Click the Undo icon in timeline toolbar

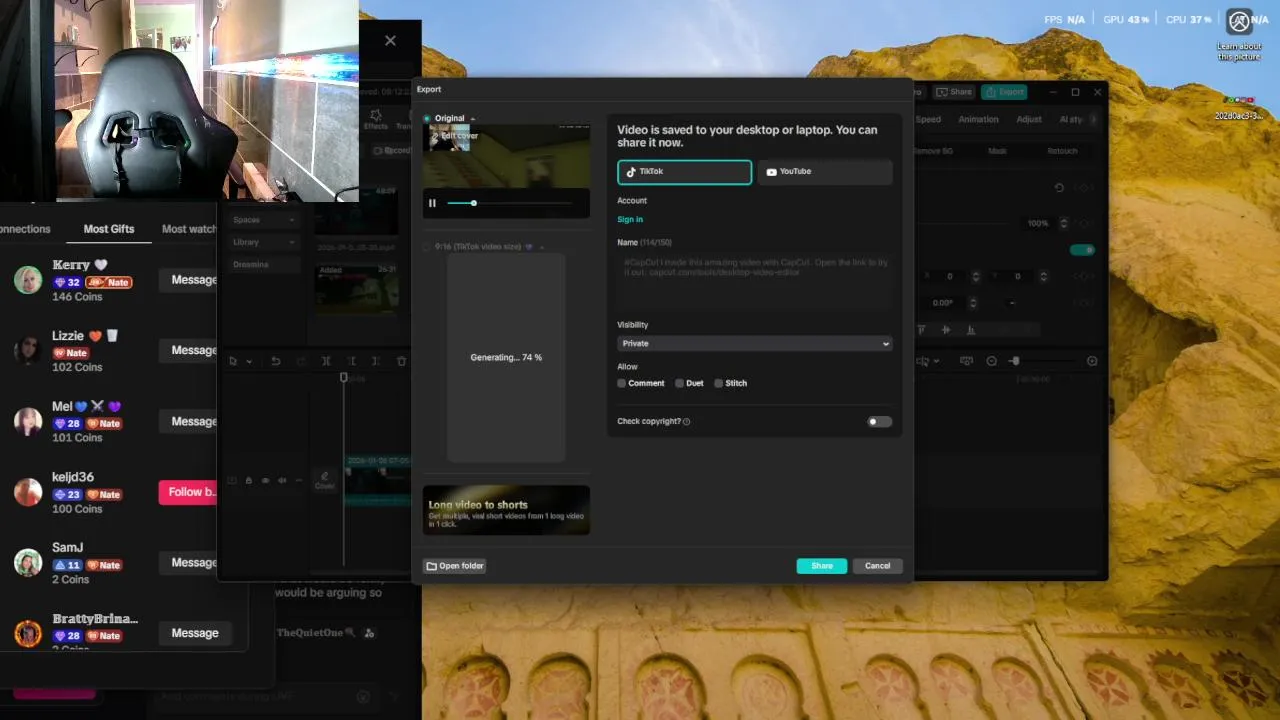[x=276, y=361]
